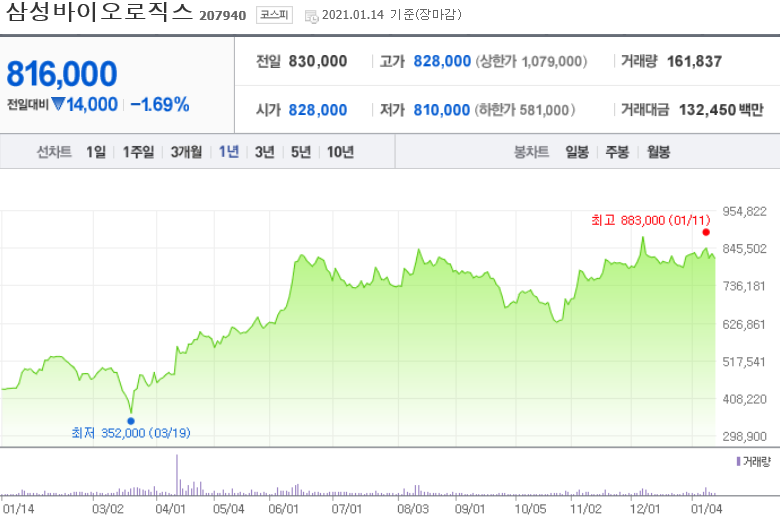Click the 코스피 market badge
This screenshot has height=527, width=780.
coord(274,15)
